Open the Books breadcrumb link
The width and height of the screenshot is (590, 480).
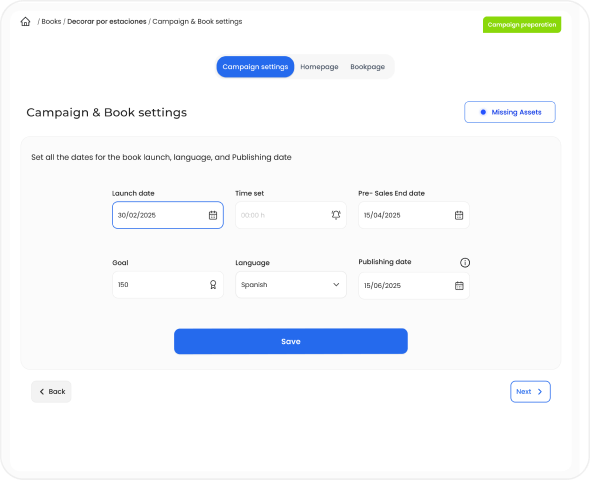click(51, 22)
